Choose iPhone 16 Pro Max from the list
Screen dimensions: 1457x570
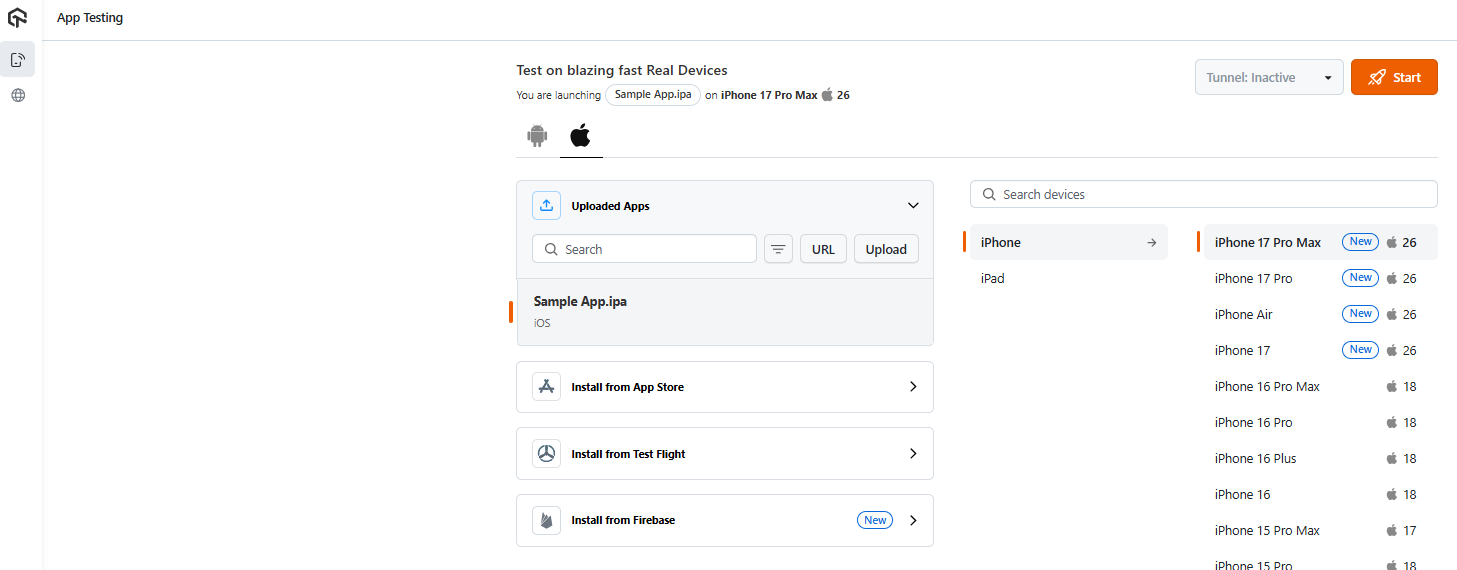click(x=1267, y=387)
